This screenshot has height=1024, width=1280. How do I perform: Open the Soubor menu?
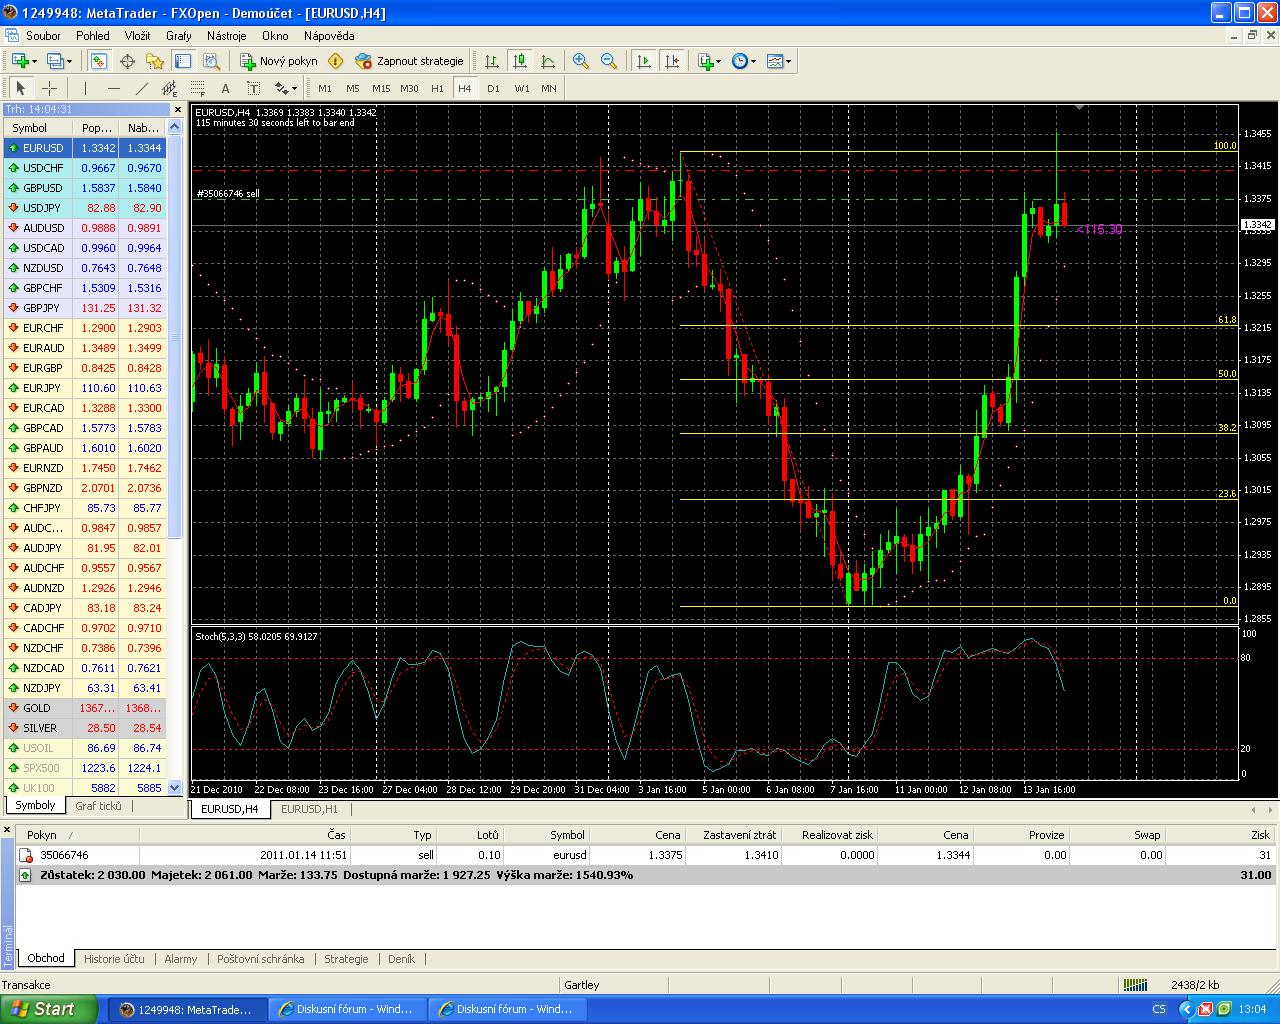43,36
